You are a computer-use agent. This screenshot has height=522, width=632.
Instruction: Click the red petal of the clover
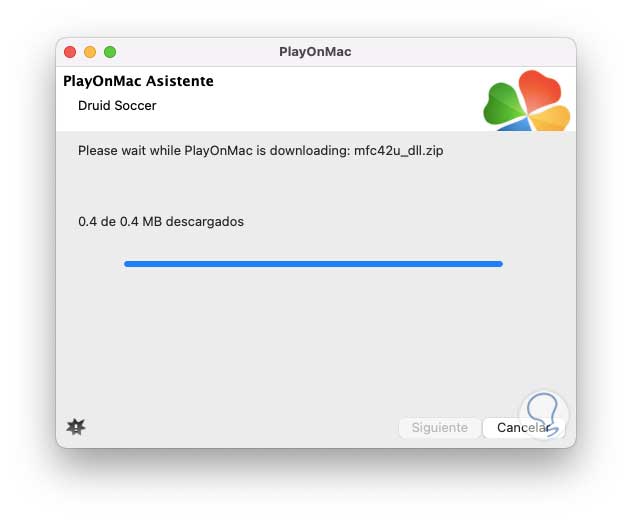click(x=539, y=91)
